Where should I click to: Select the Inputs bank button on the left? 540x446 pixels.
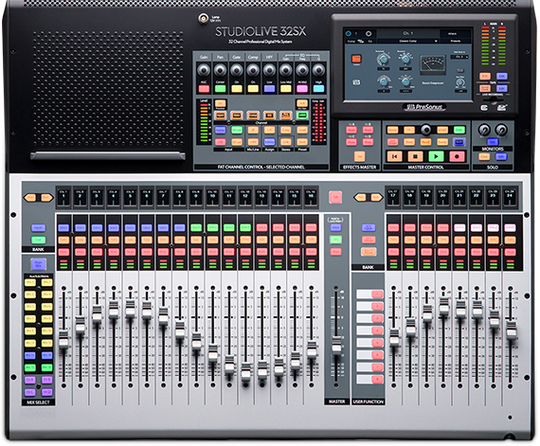pos(38,228)
